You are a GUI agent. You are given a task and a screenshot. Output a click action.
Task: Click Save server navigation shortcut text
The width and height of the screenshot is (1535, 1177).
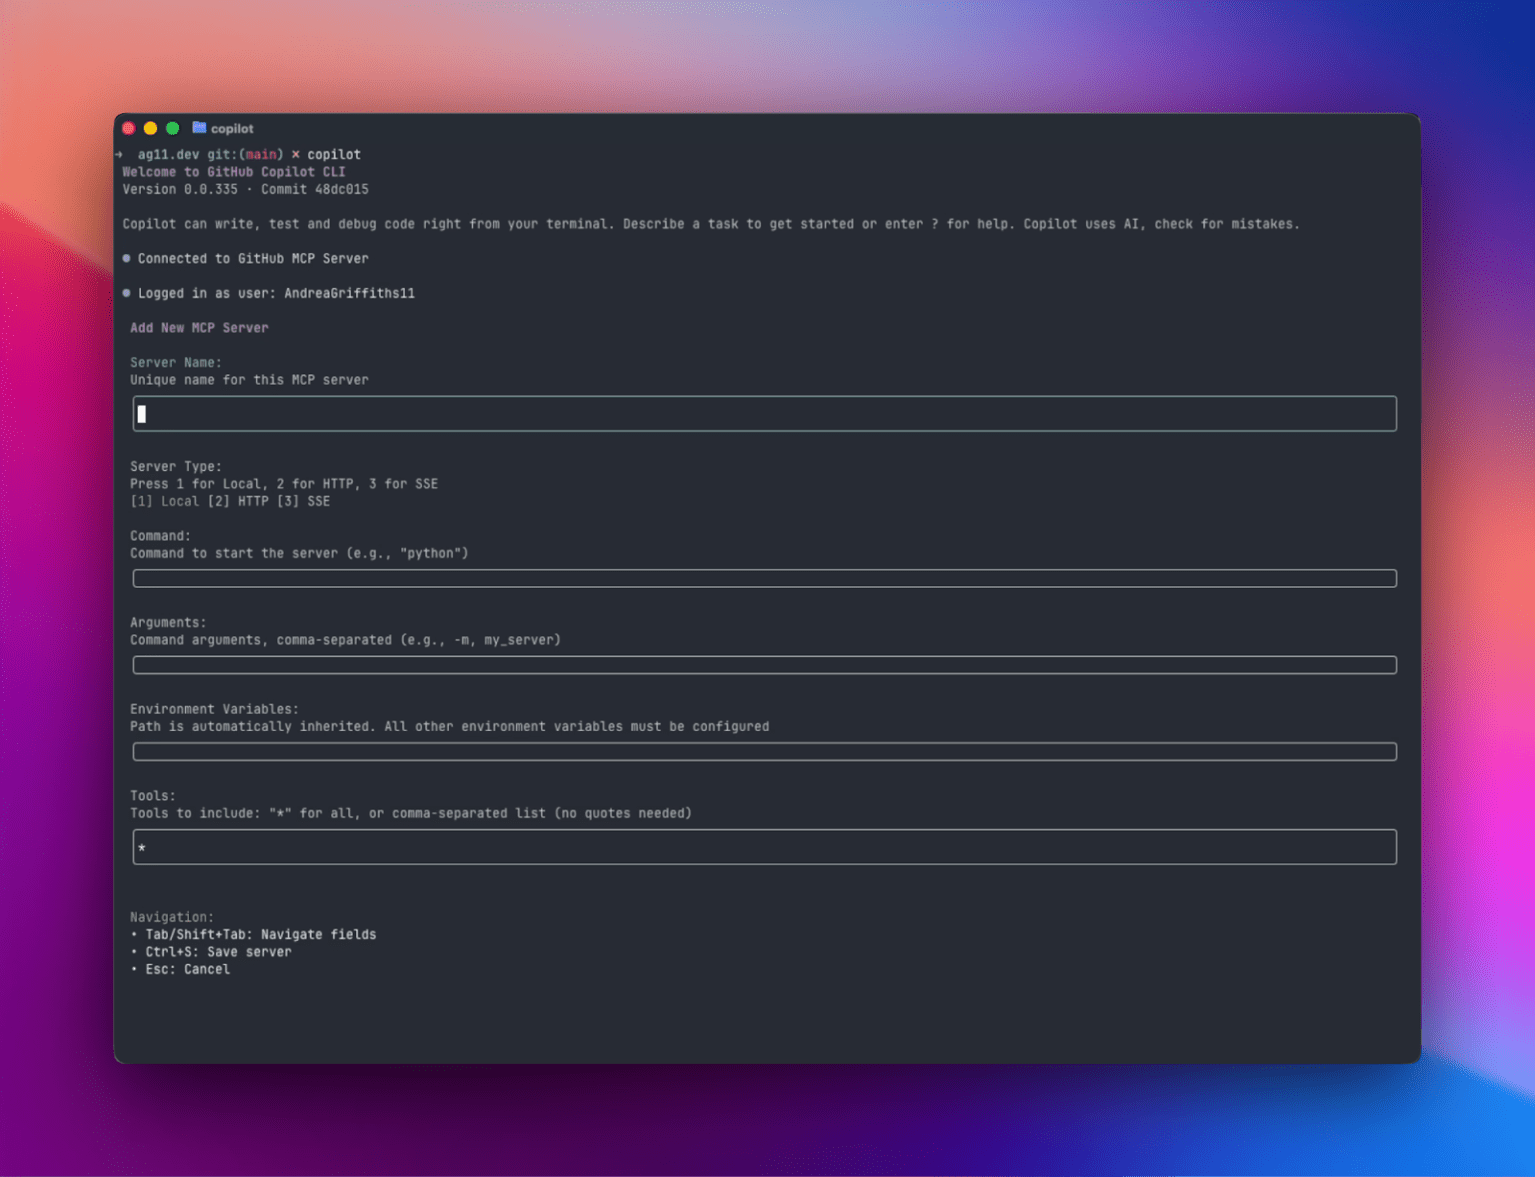point(218,951)
